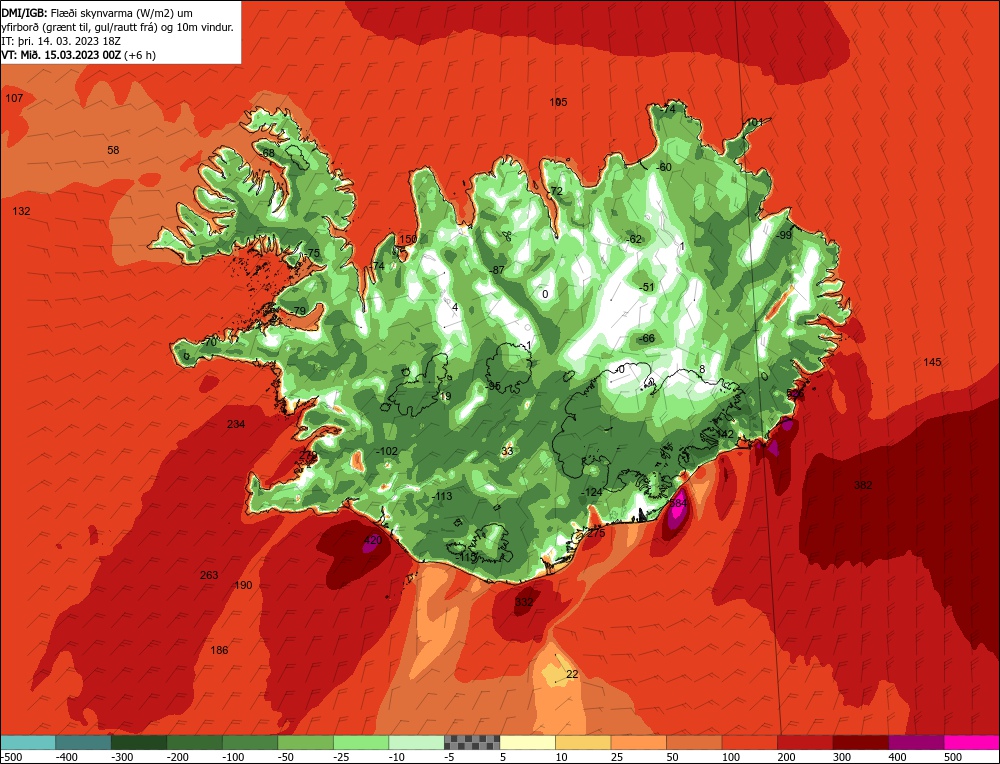Click the positive 300 label on the legend

[842, 757]
